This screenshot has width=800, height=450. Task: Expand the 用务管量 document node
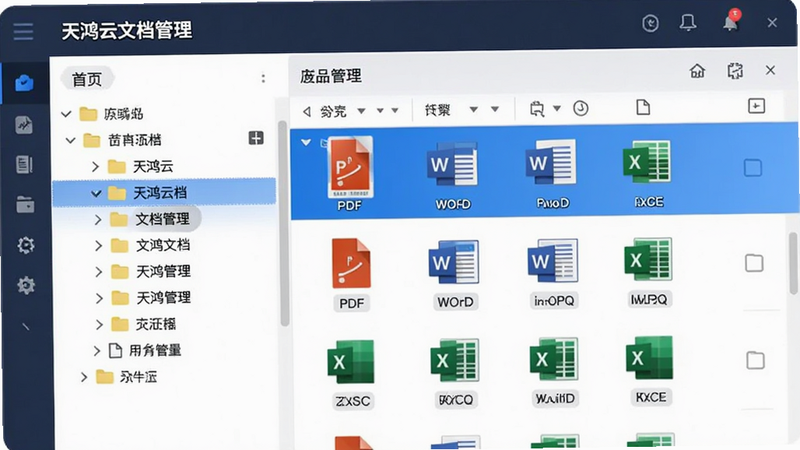tap(97, 351)
